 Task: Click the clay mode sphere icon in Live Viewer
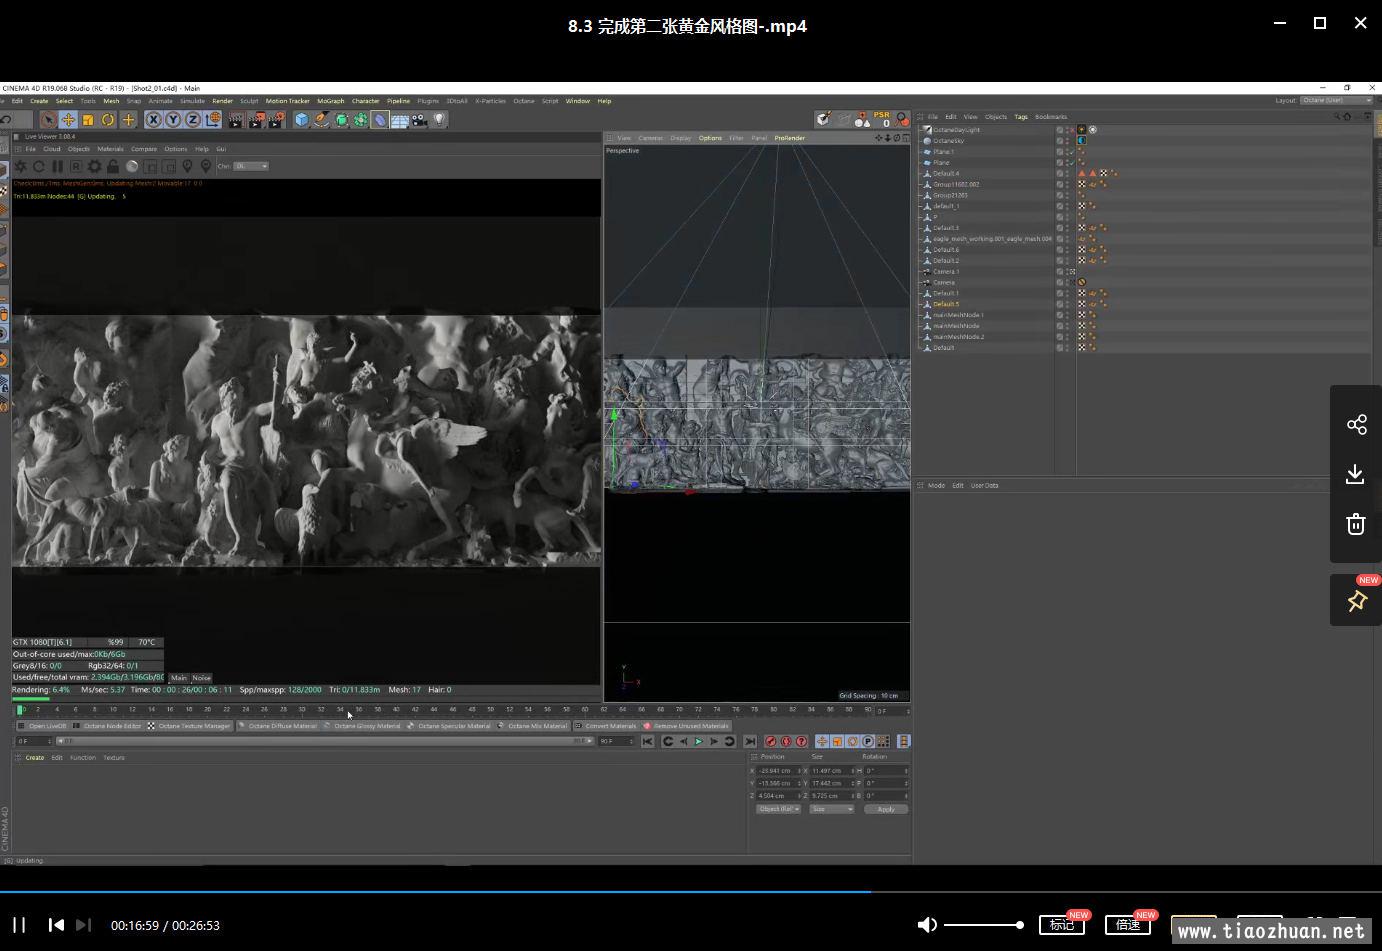coord(132,166)
